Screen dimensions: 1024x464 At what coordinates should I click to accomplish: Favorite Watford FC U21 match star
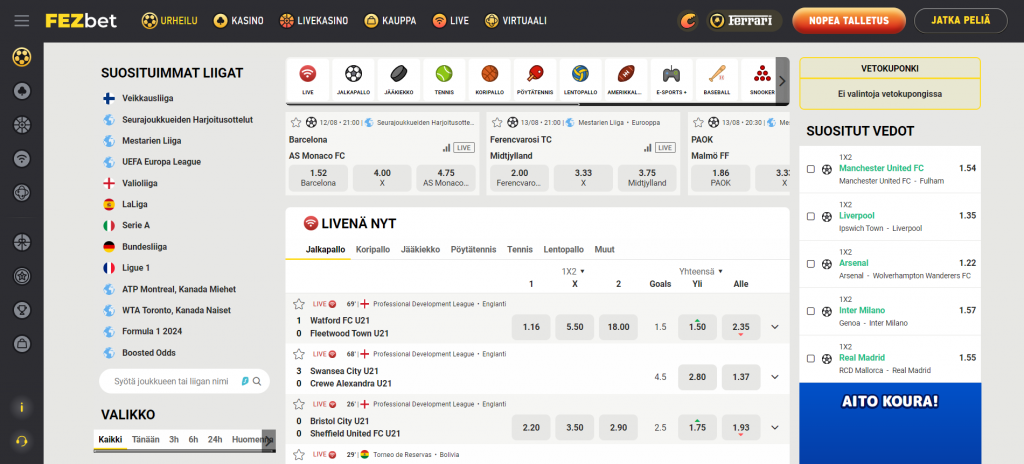click(x=298, y=304)
